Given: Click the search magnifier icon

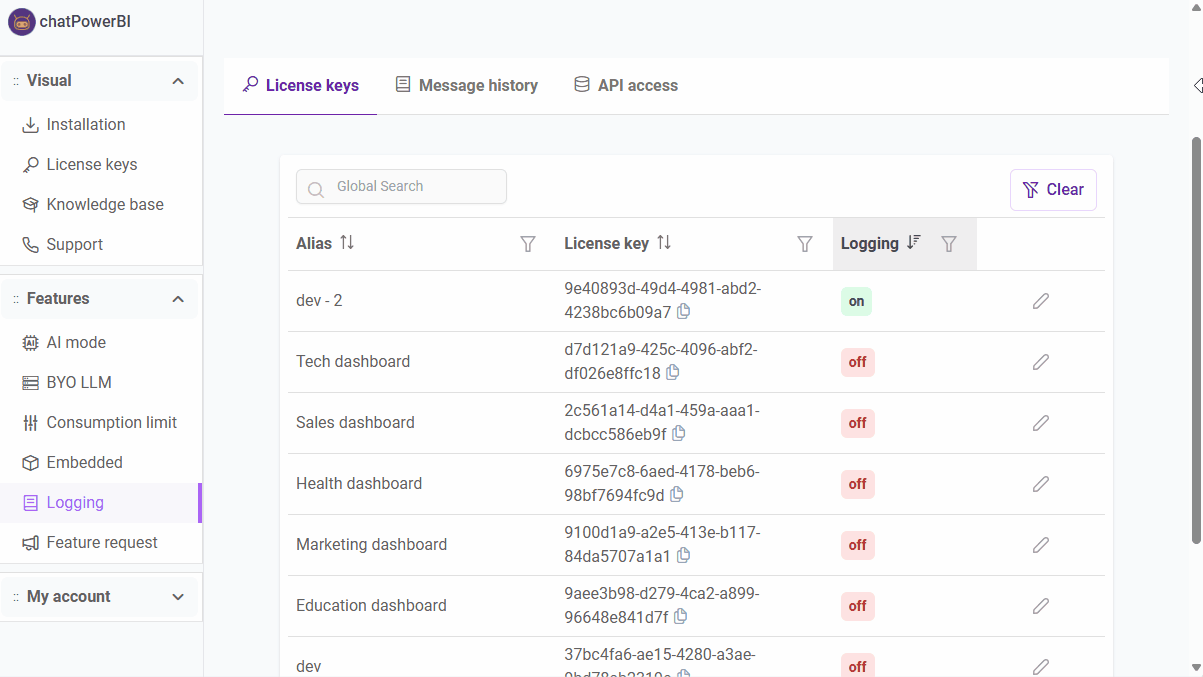Looking at the screenshot, I should pos(316,190).
